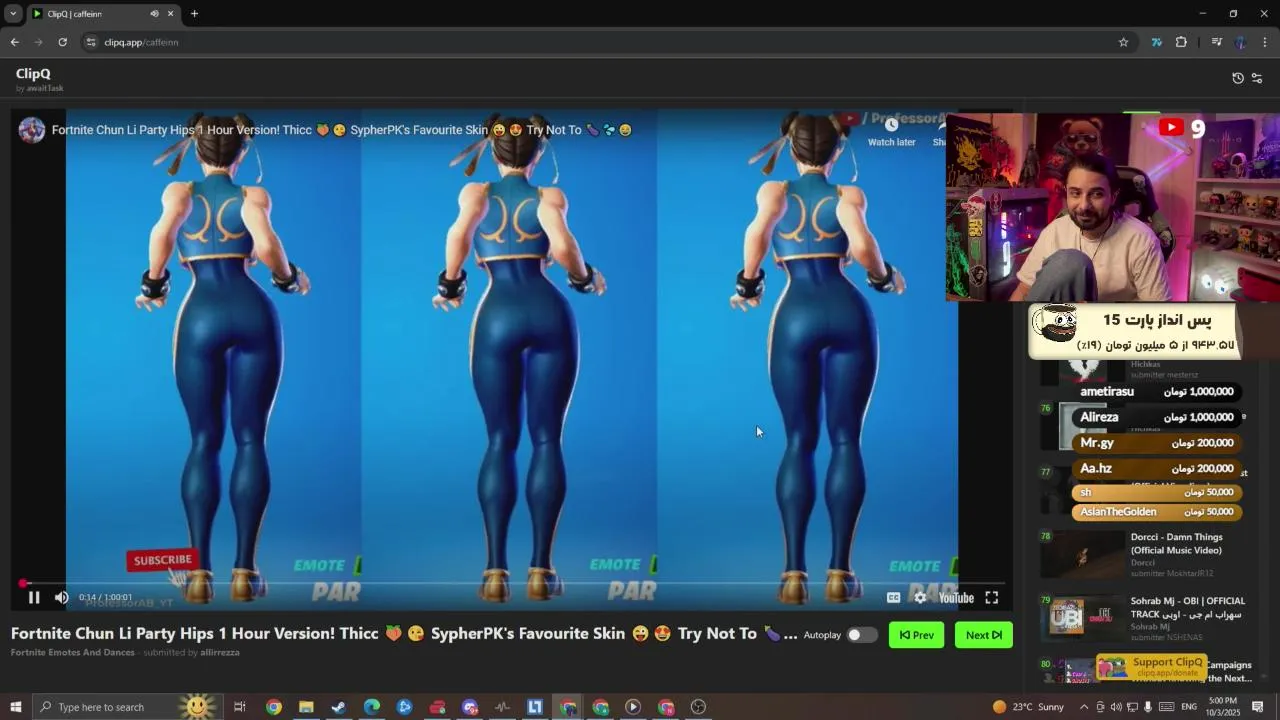The image size is (1280, 720).
Task: Click Fortnite Emotes And Dances channel name
Action: (x=73, y=652)
